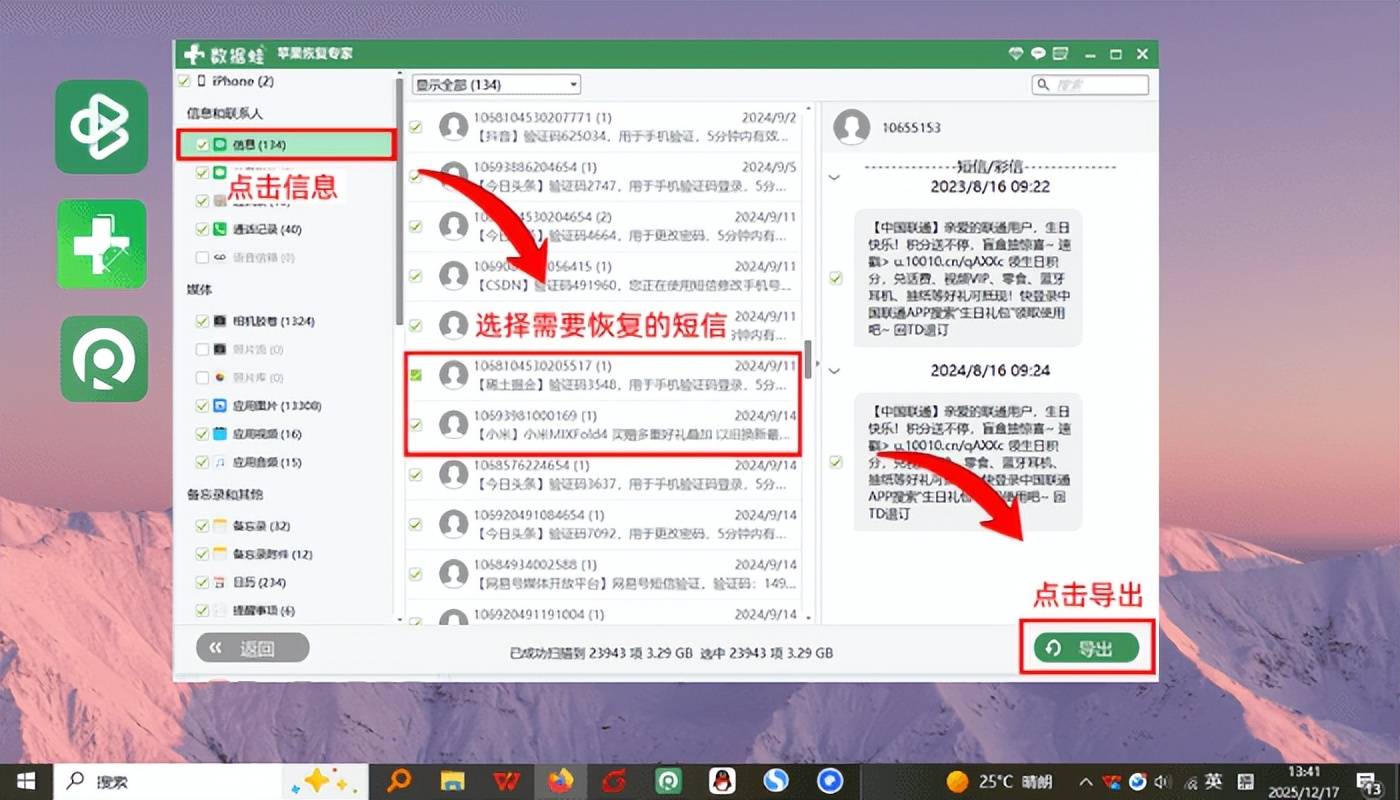Open the notification center icon

(x=1369, y=781)
